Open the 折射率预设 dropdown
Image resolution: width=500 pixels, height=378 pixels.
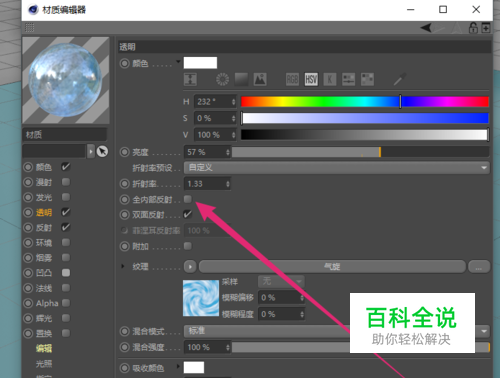pyautogui.click(x=337, y=167)
